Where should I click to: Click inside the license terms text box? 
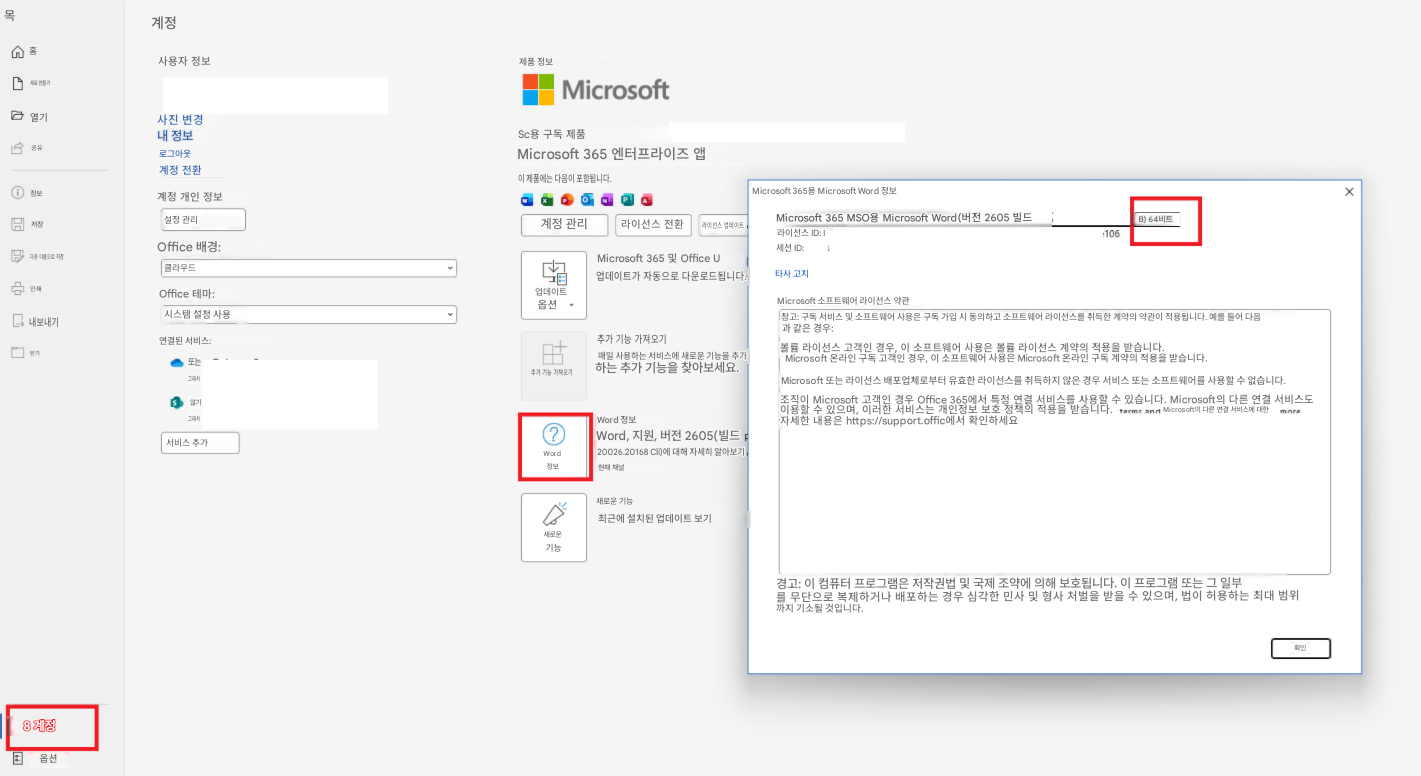point(1054,441)
